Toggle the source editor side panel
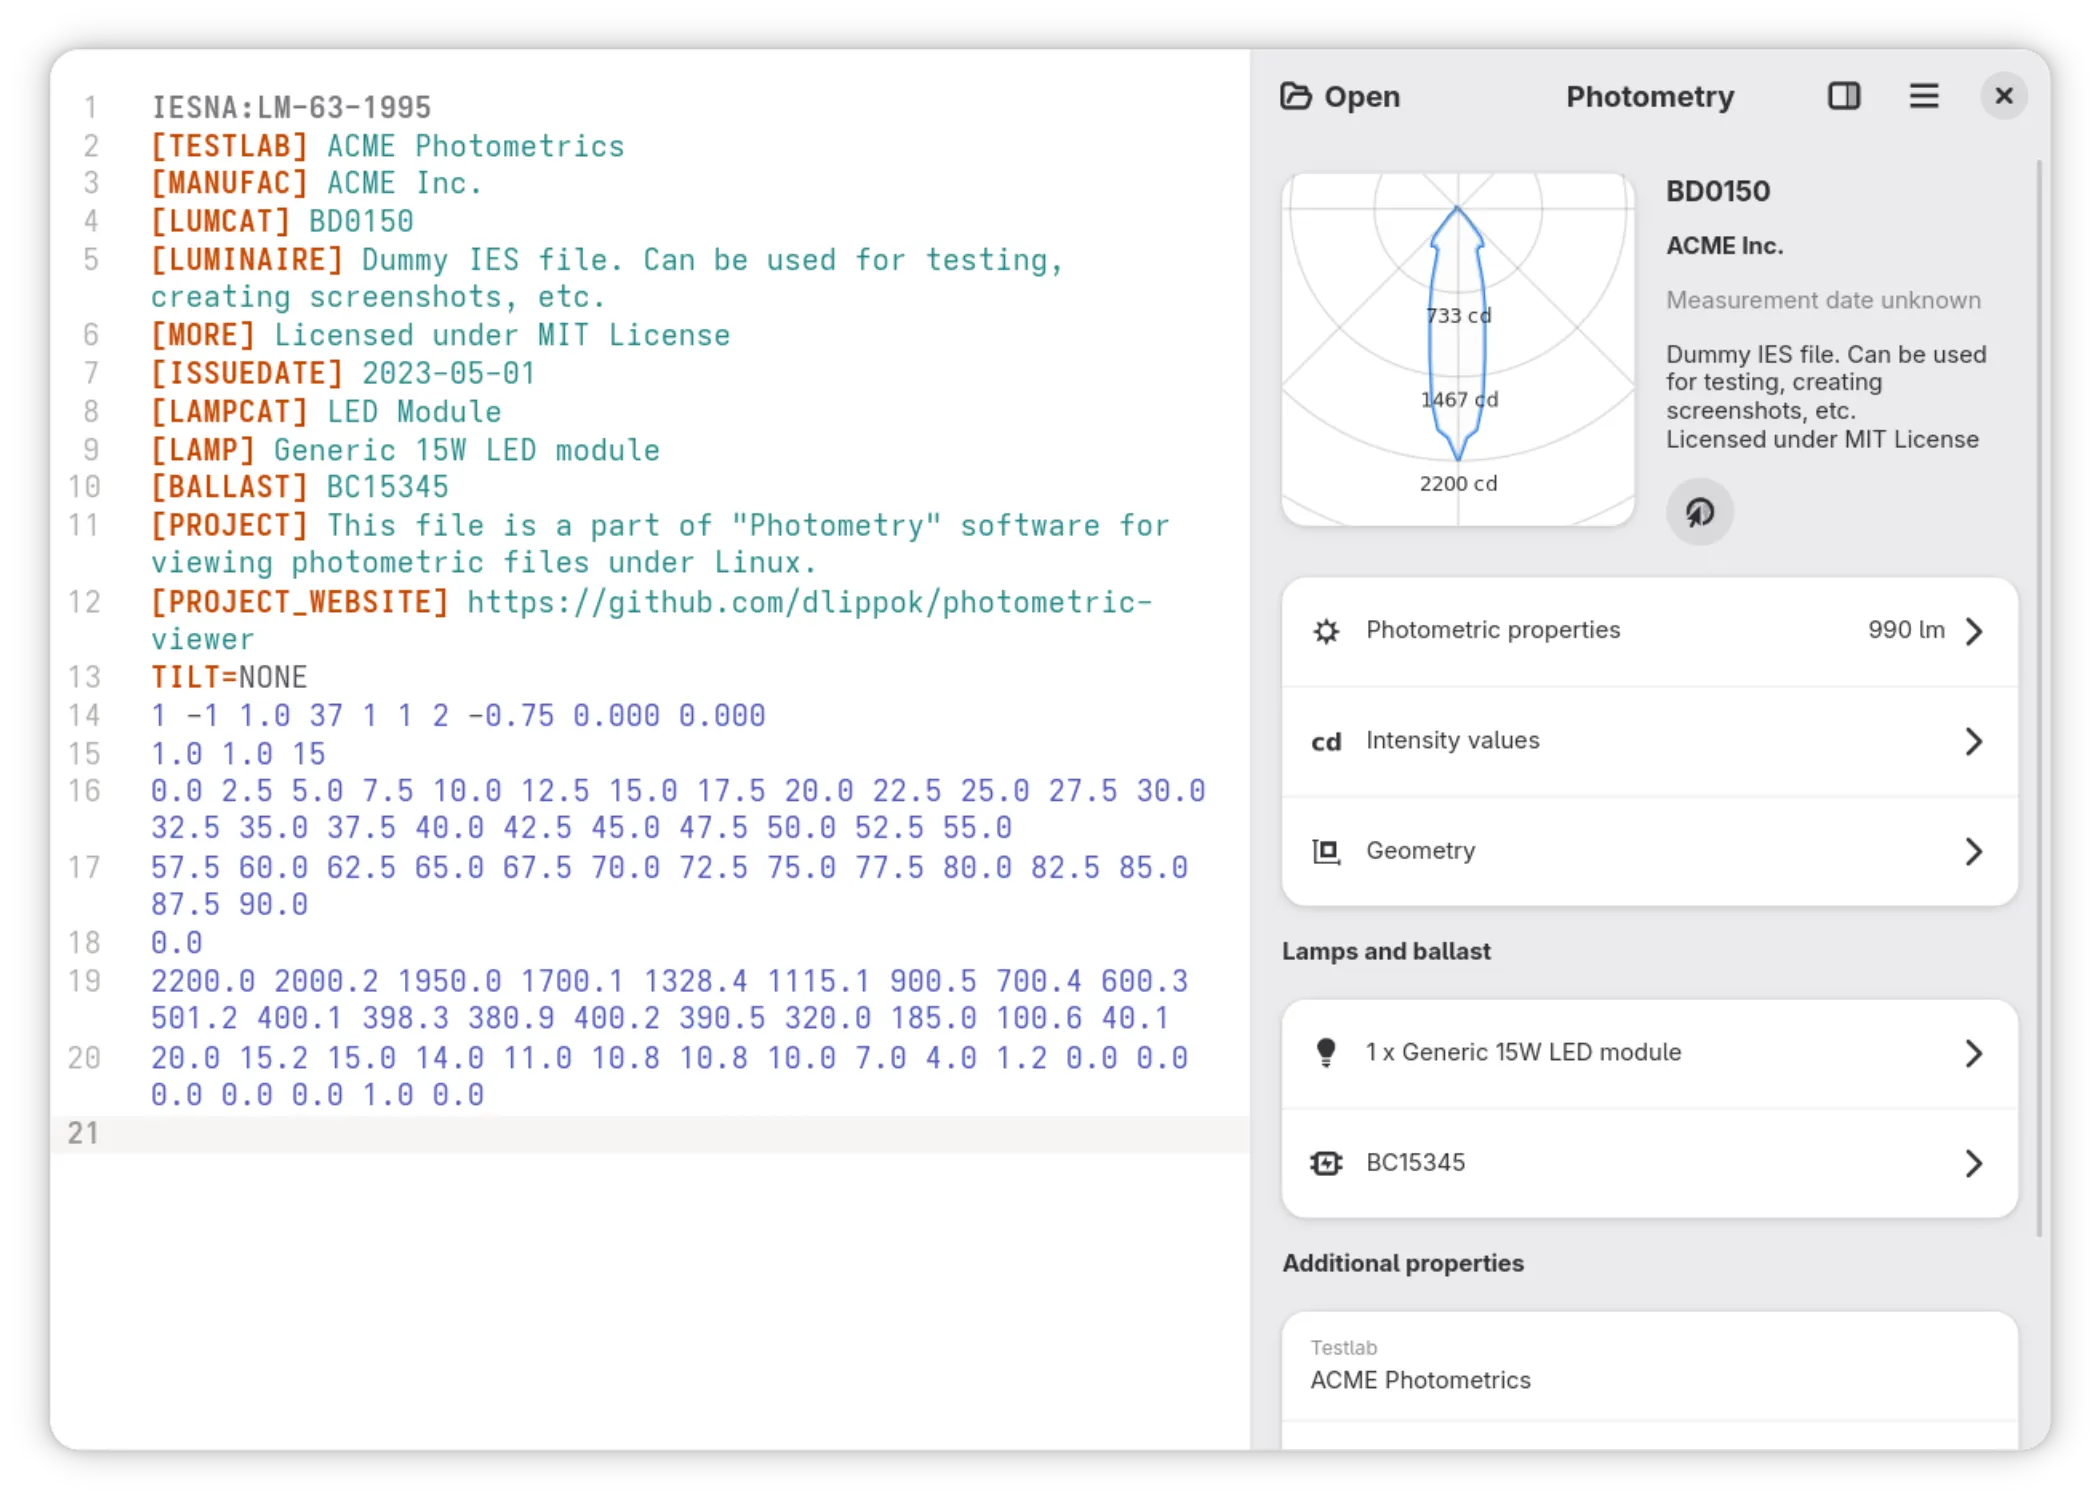2100x1500 pixels. click(1844, 96)
